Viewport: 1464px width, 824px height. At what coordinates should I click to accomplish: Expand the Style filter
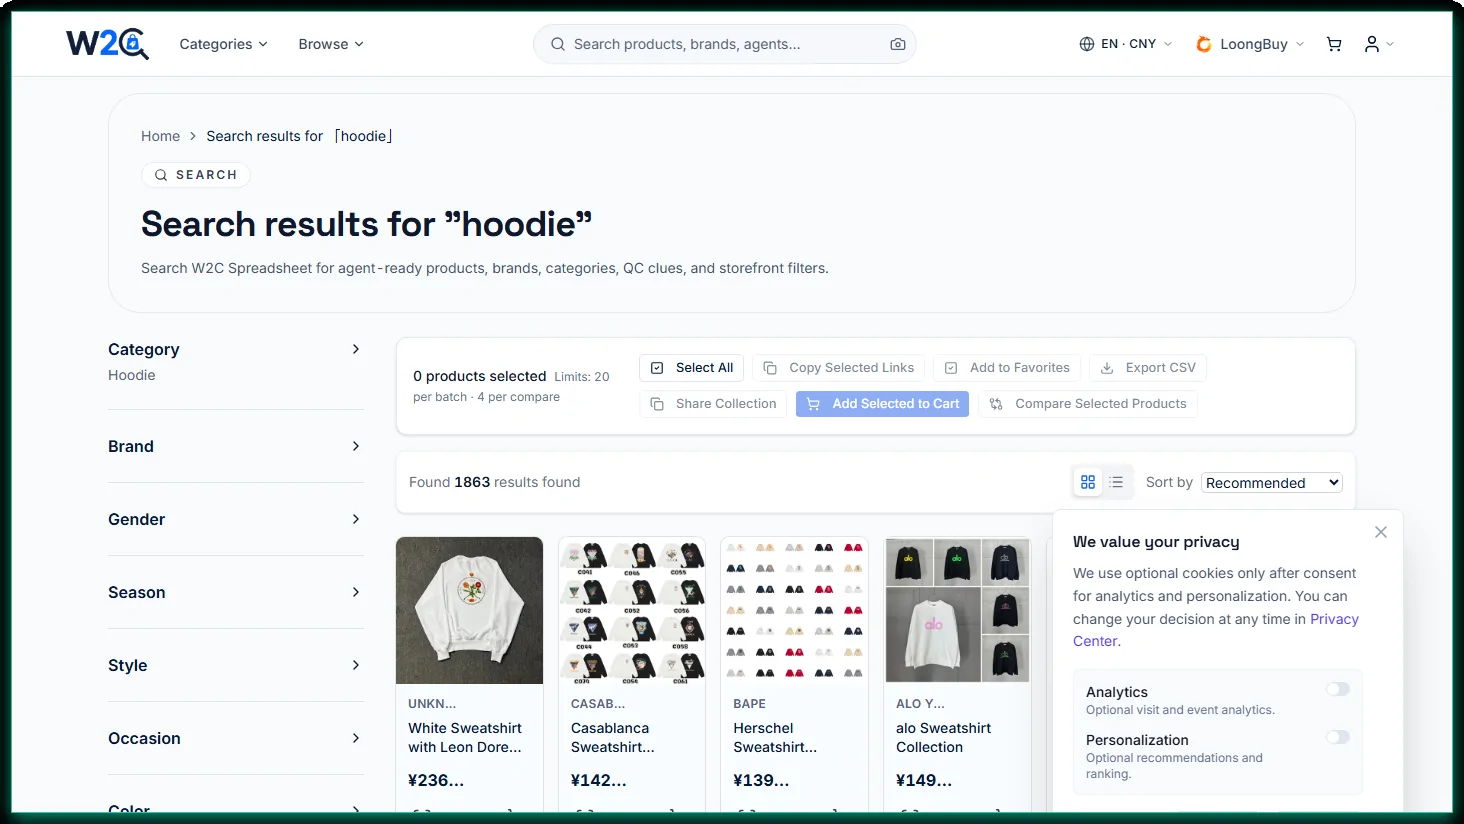point(235,665)
